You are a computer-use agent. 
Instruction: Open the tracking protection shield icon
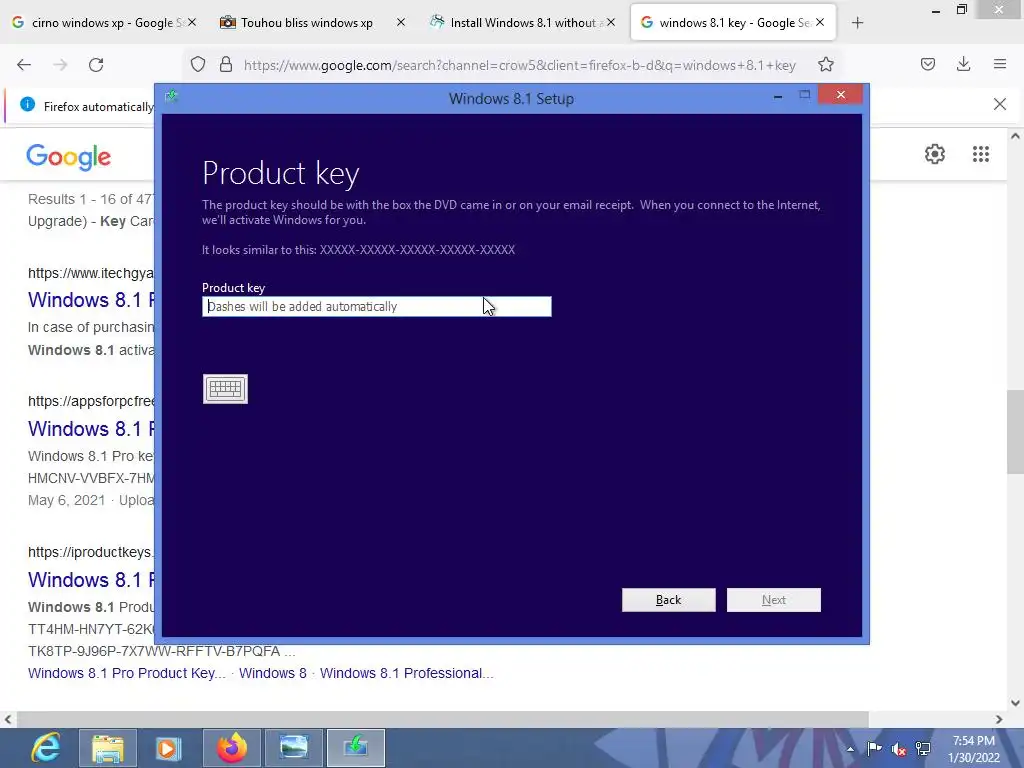[x=198, y=65]
